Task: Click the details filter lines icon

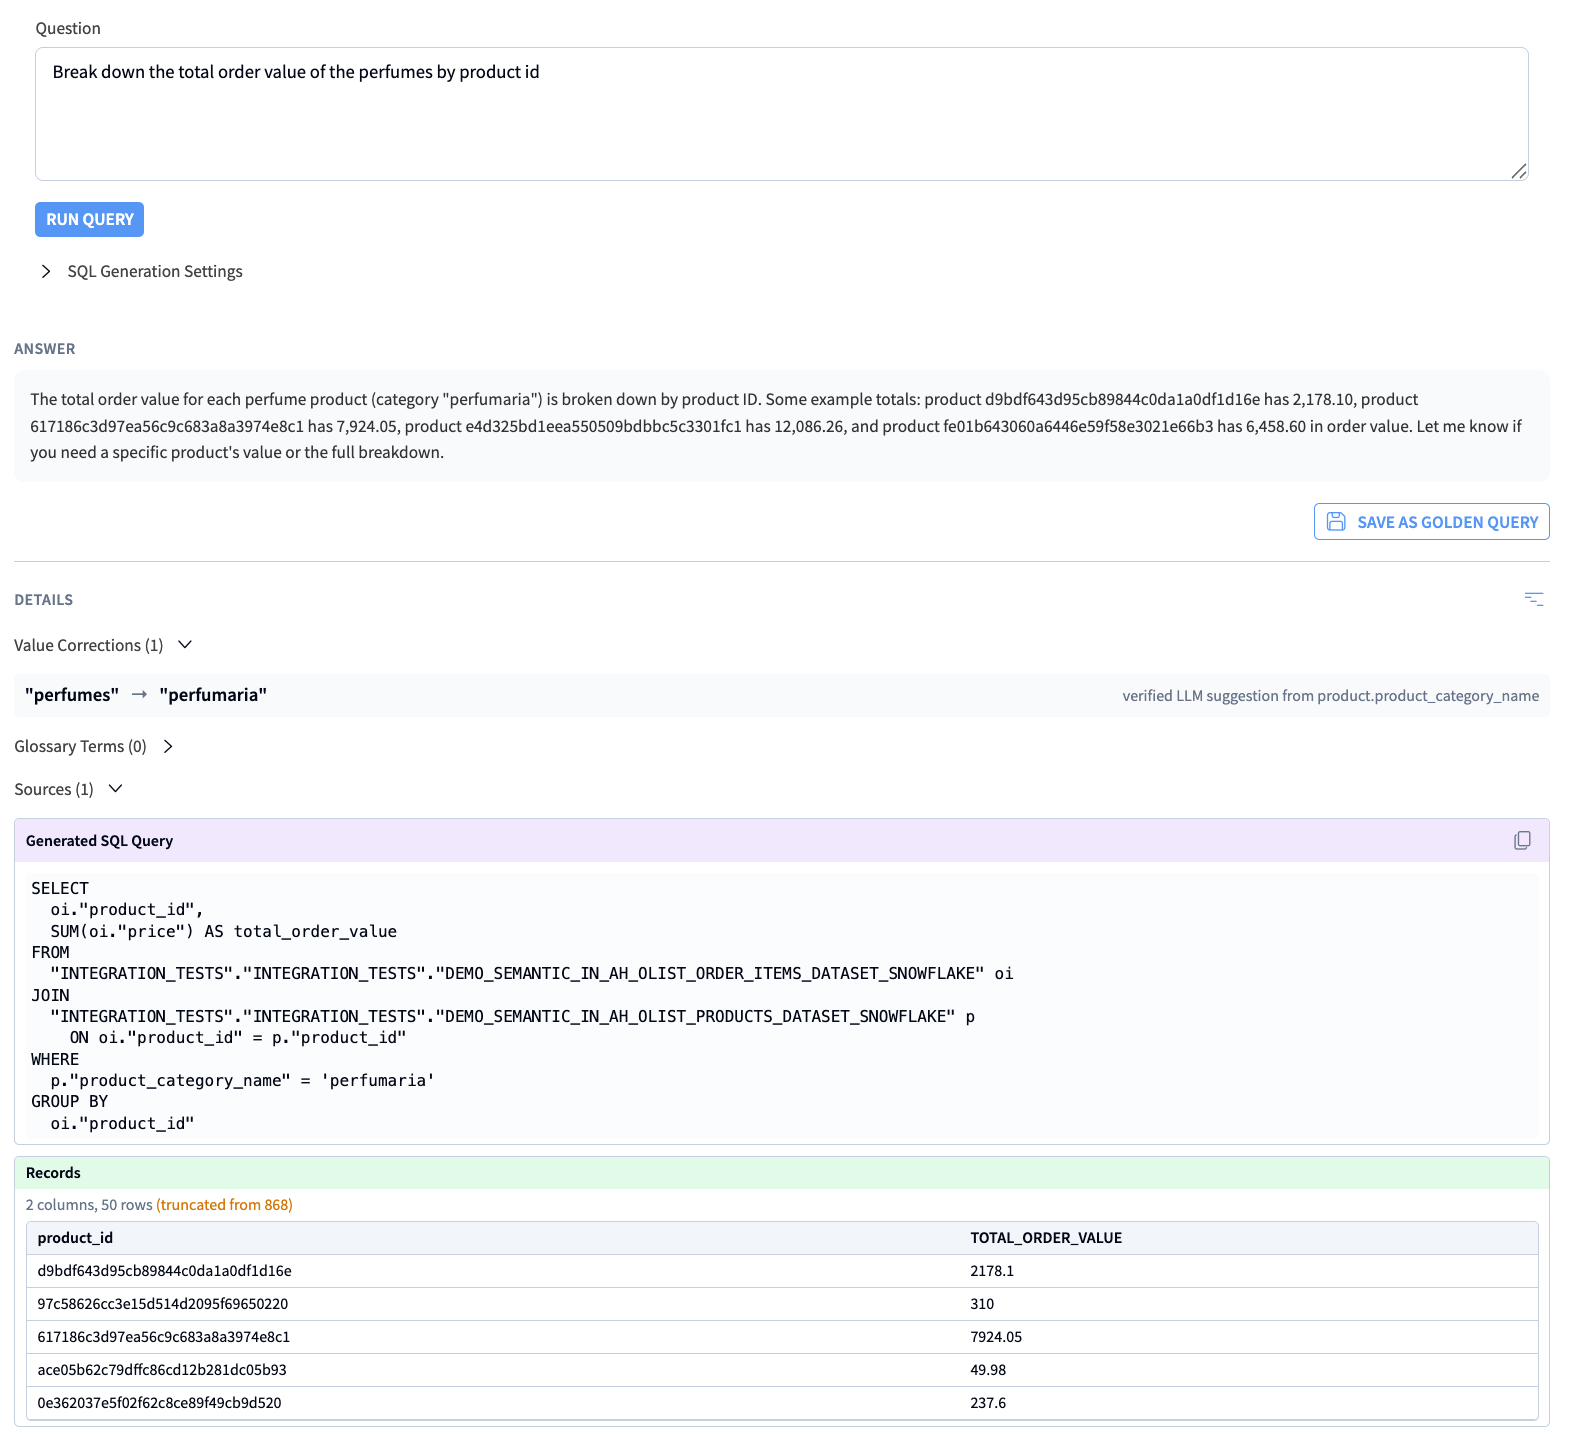Action: coord(1534,599)
